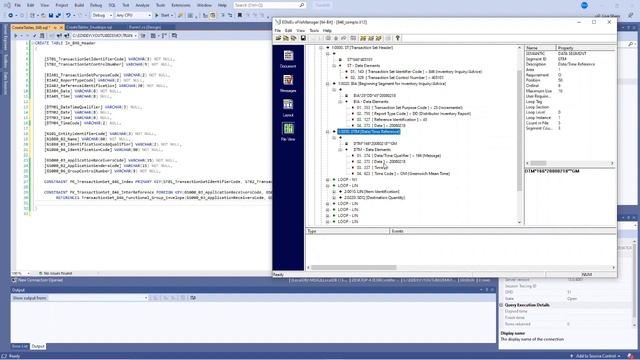The height and width of the screenshot is (360, 640).
Task: Select the Transaction Set Identifier Code element row
Action: tap(416, 72)
